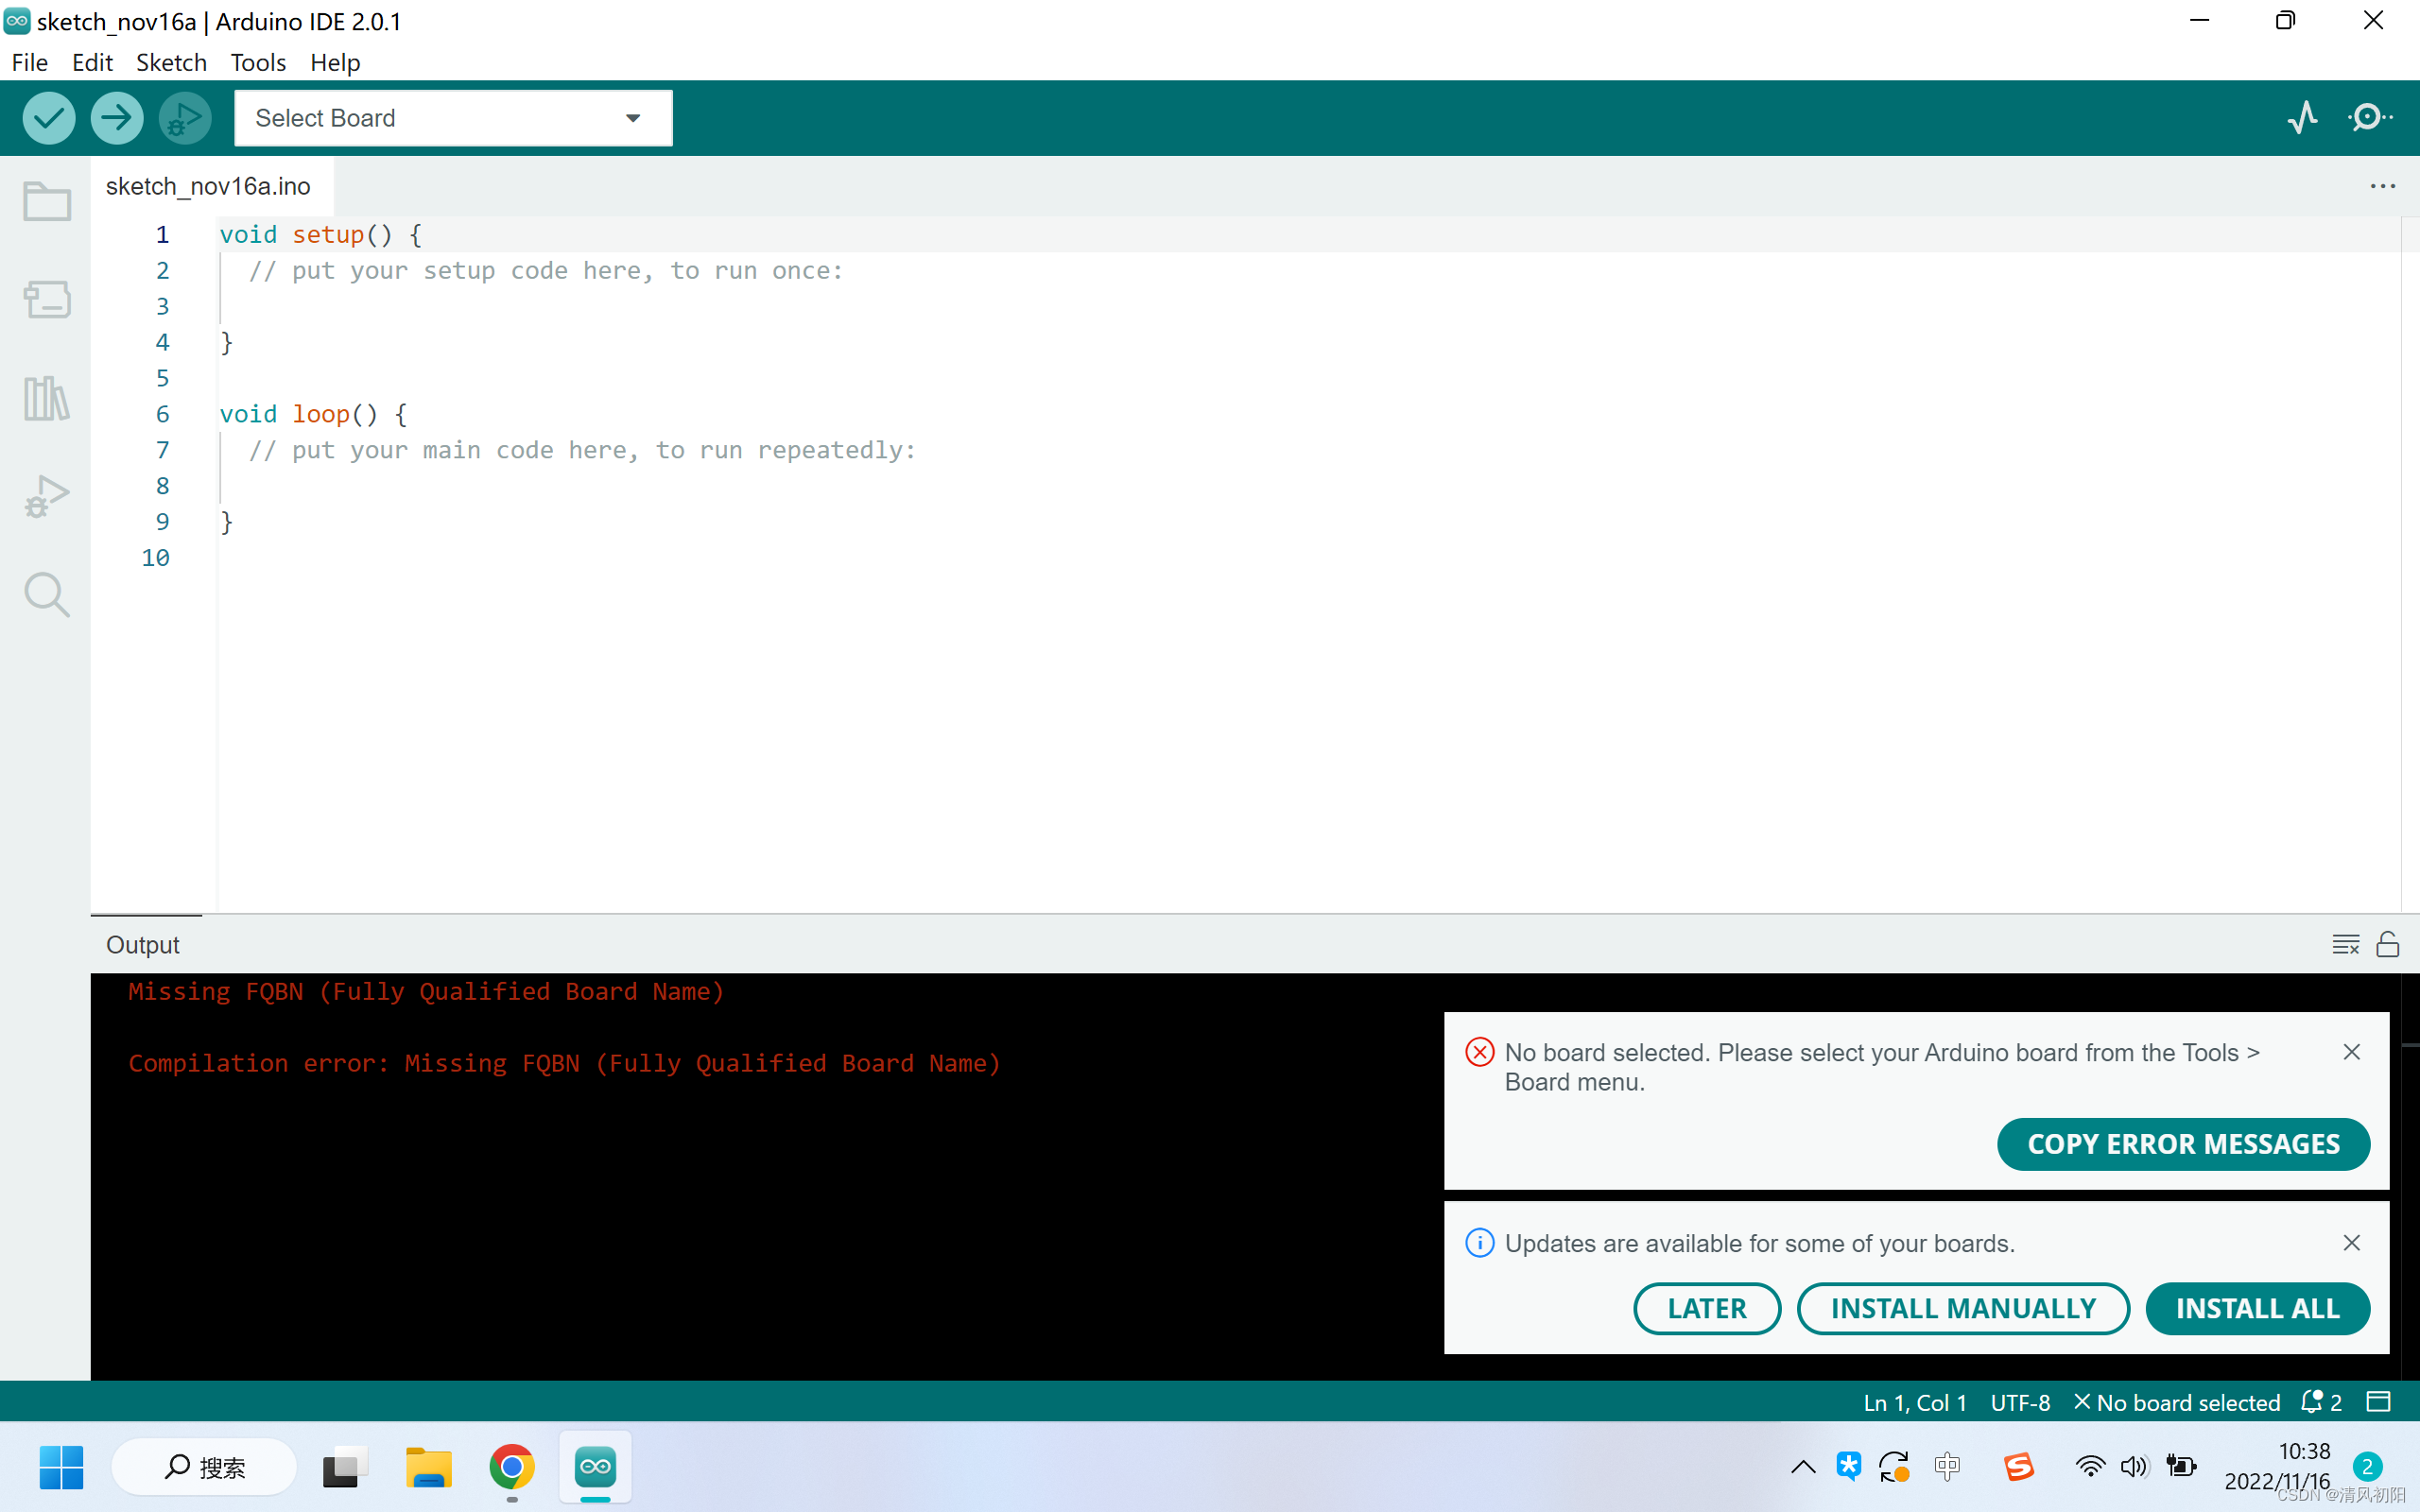
Task: Dismiss the No board selected notification
Action: [x=2351, y=1052]
